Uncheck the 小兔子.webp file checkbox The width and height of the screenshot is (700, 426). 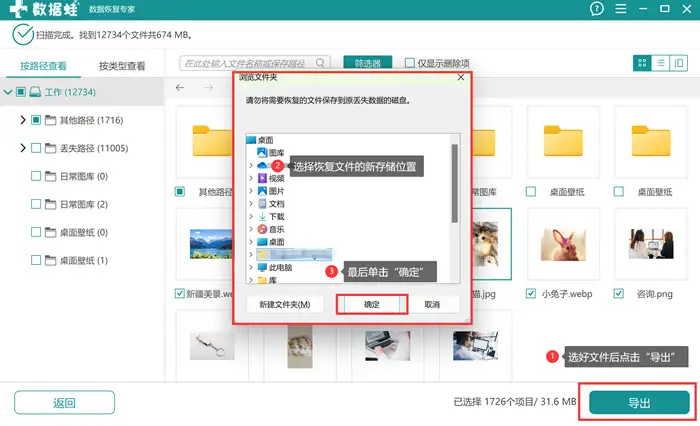(x=531, y=293)
